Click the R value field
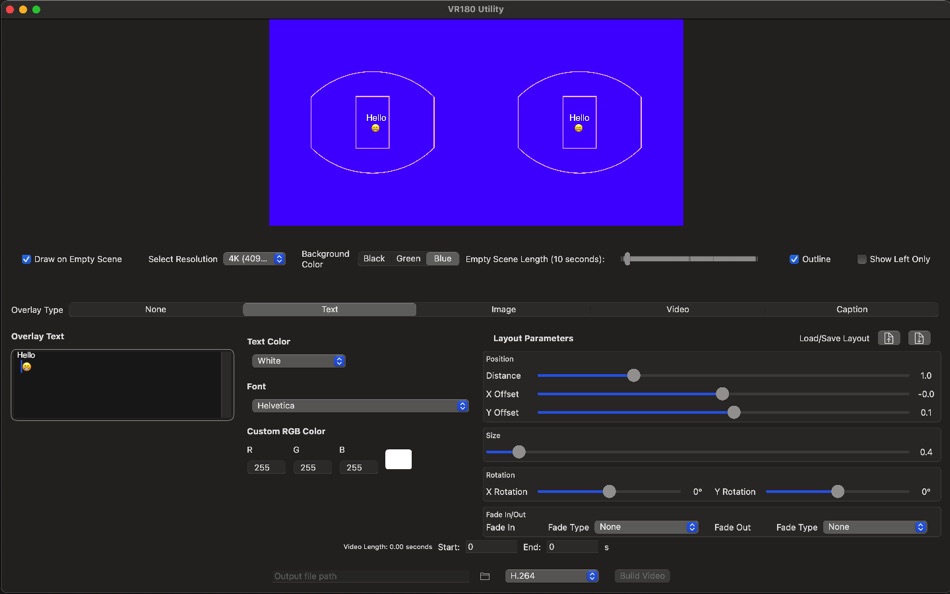The width and height of the screenshot is (950, 594). pyautogui.click(x=266, y=467)
